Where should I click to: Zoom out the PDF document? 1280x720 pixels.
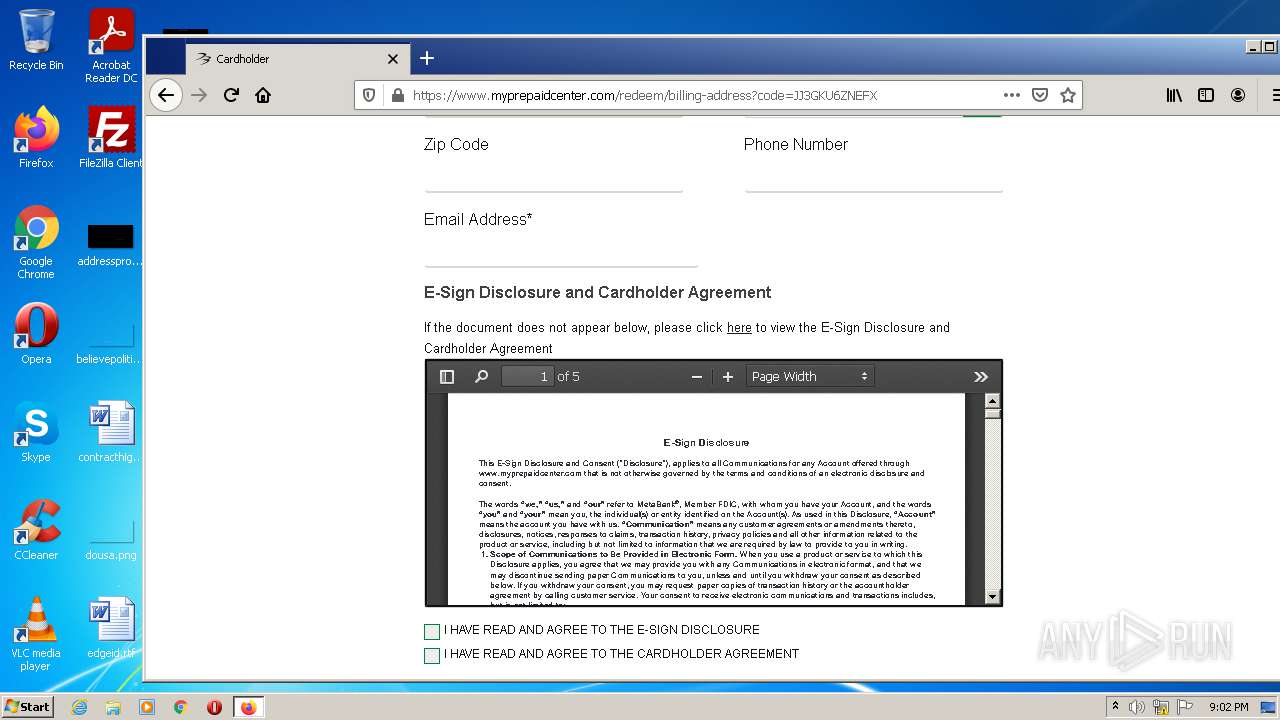pyautogui.click(x=697, y=376)
